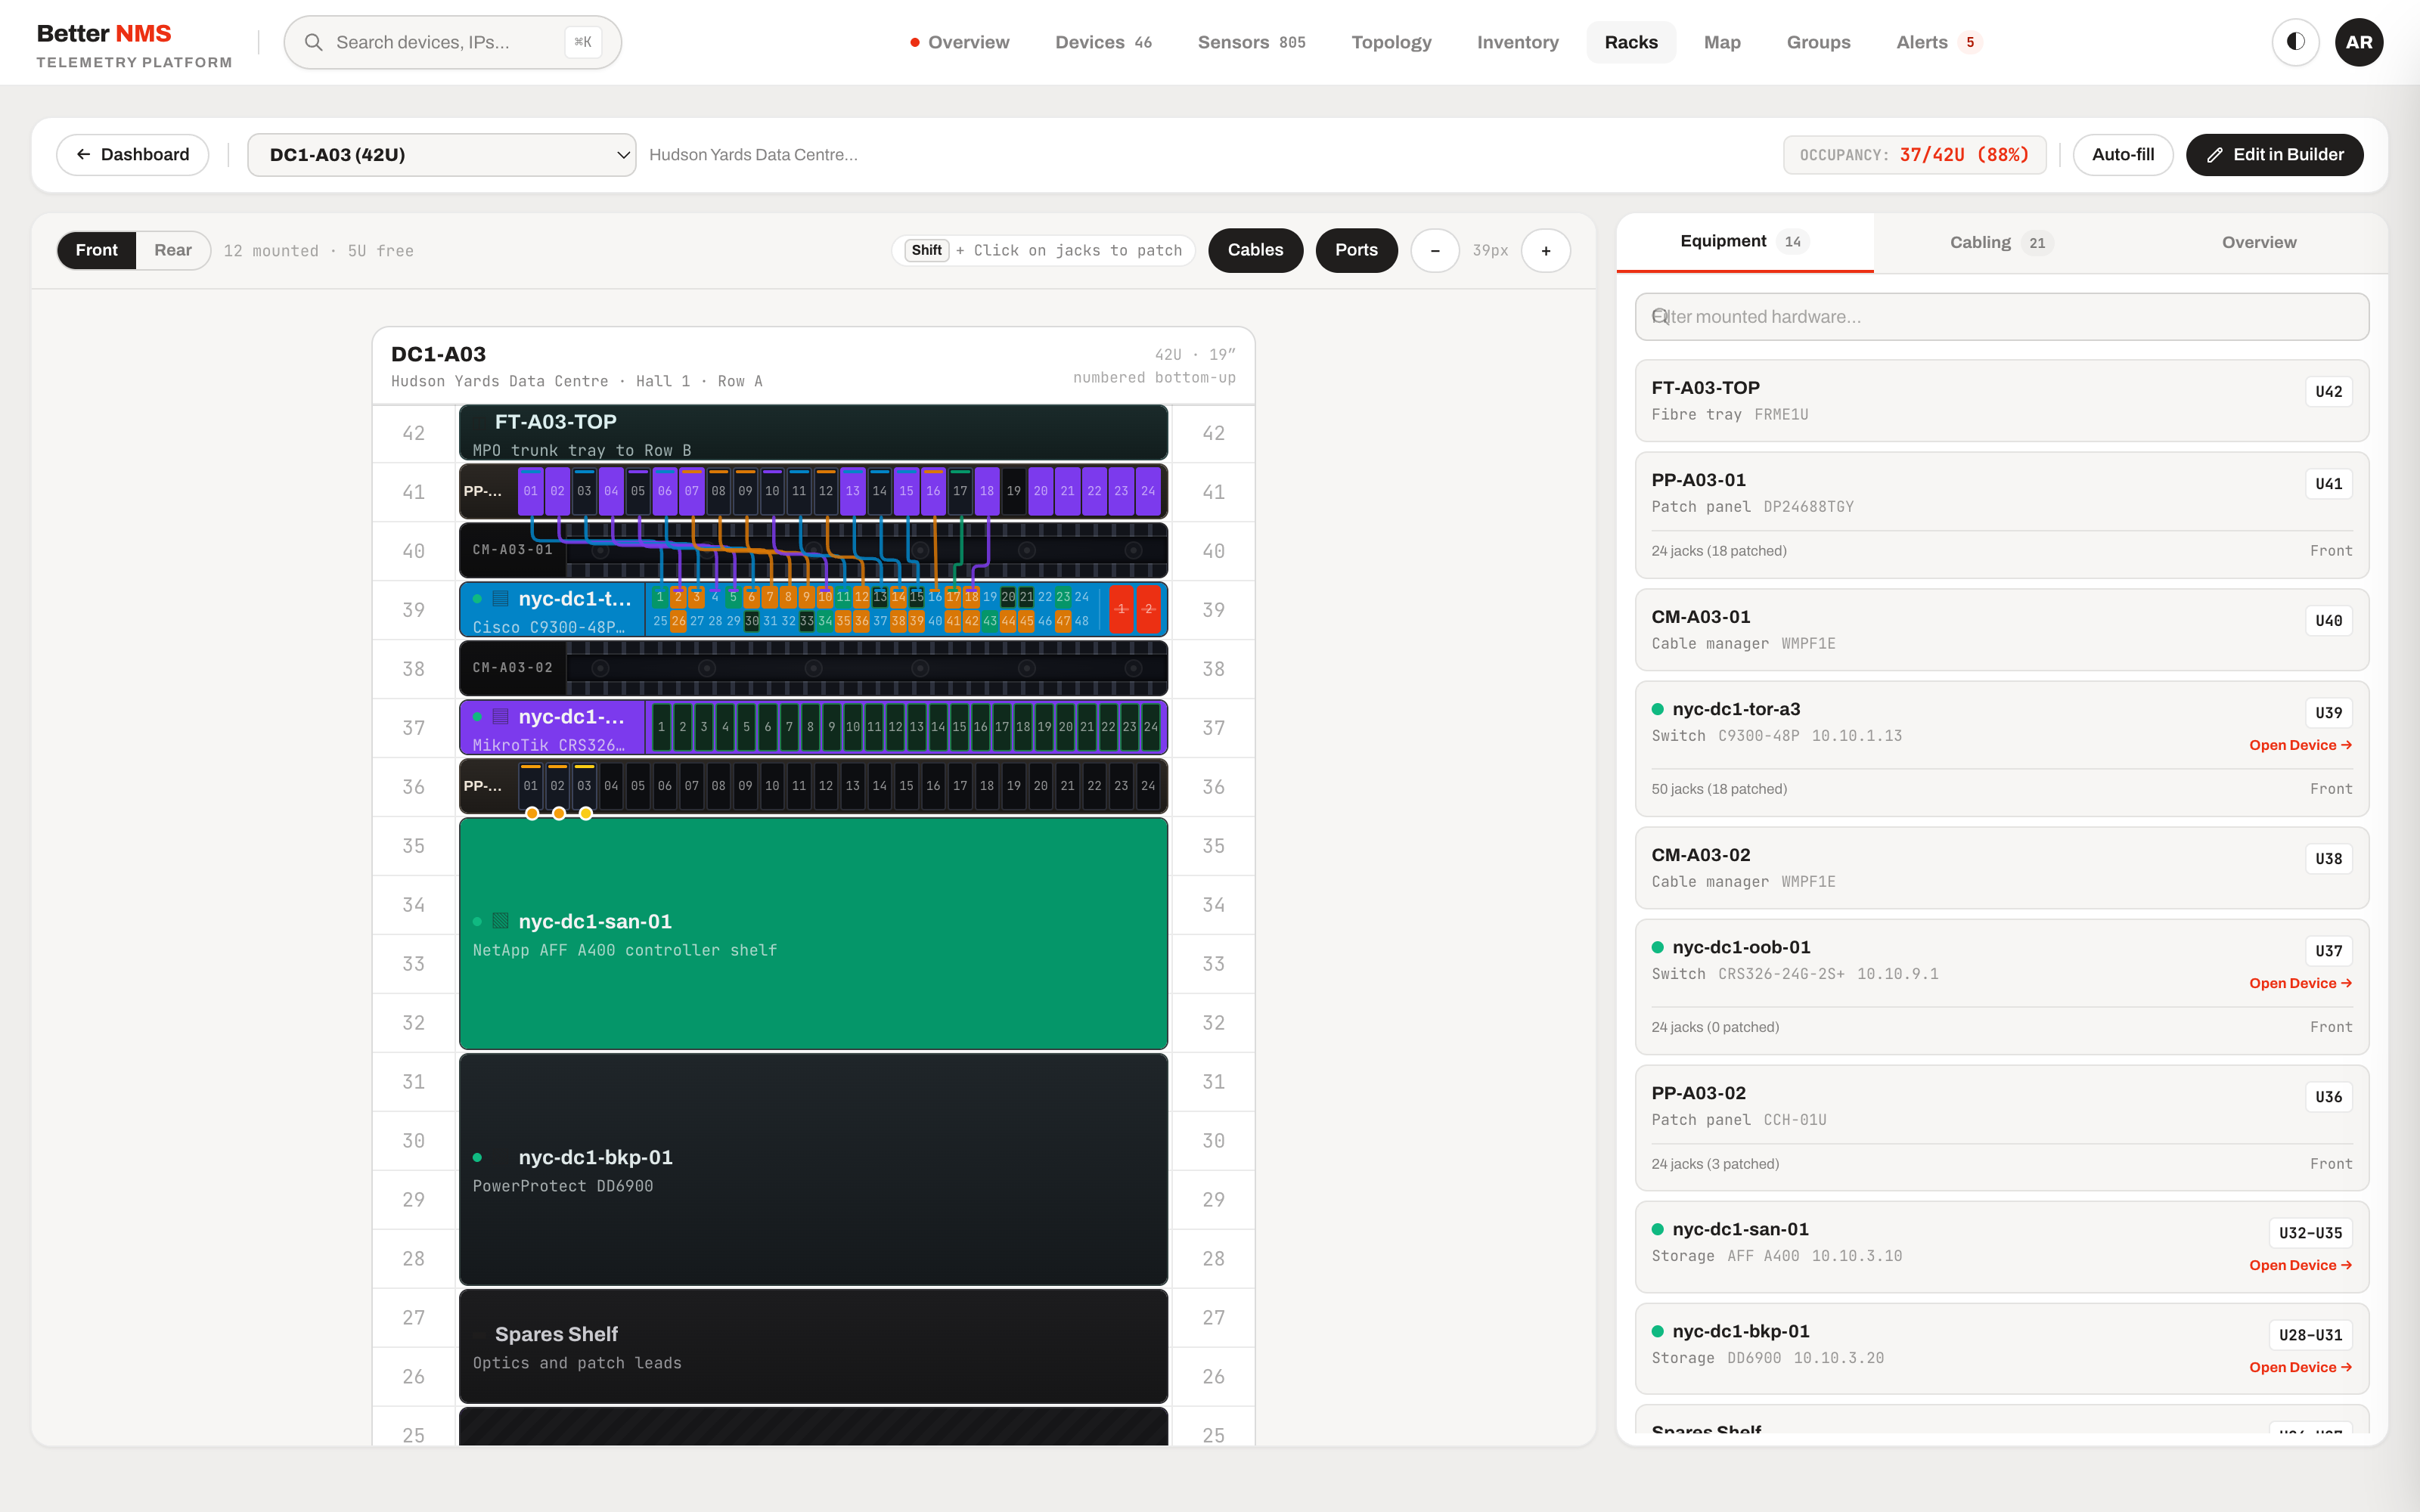Focus the filter mounted hardware field

click(2001, 317)
